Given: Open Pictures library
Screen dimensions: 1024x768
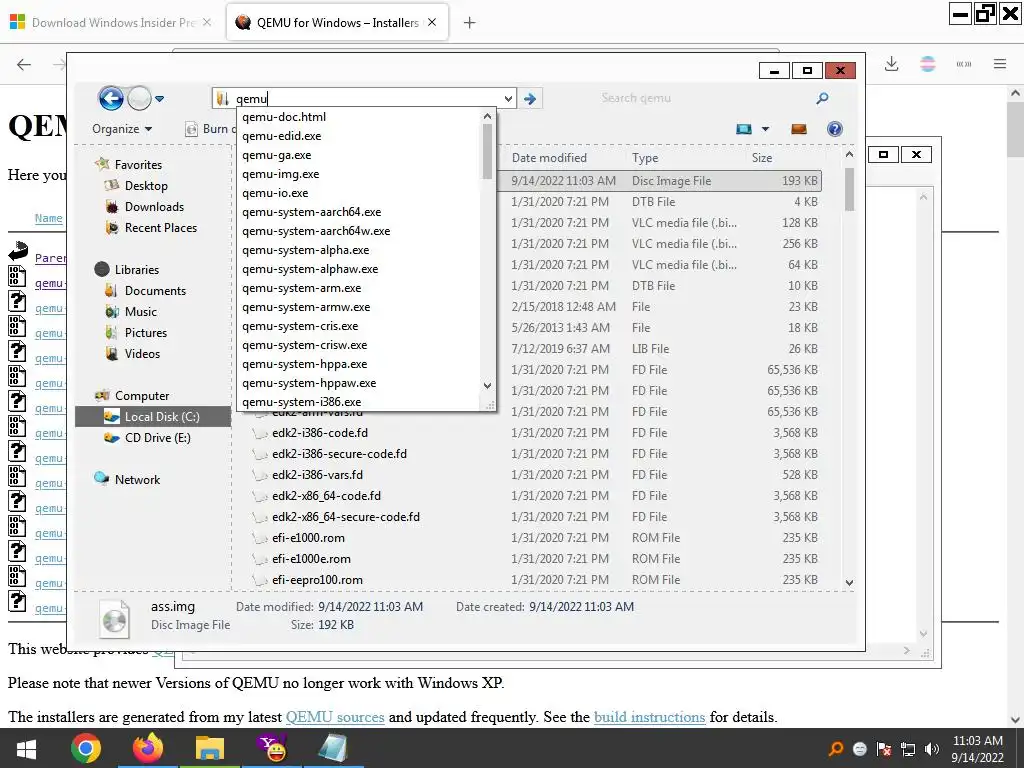Looking at the screenshot, I should pos(146,332).
